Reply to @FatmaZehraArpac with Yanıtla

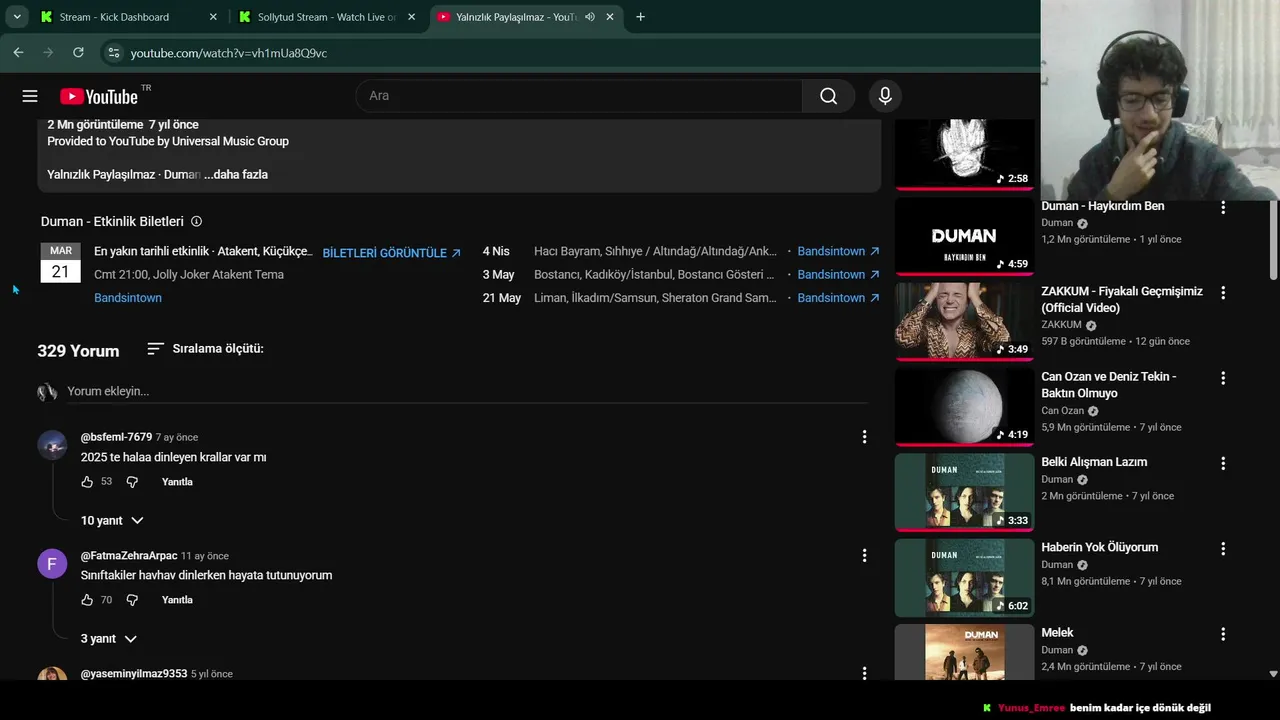[177, 600]
